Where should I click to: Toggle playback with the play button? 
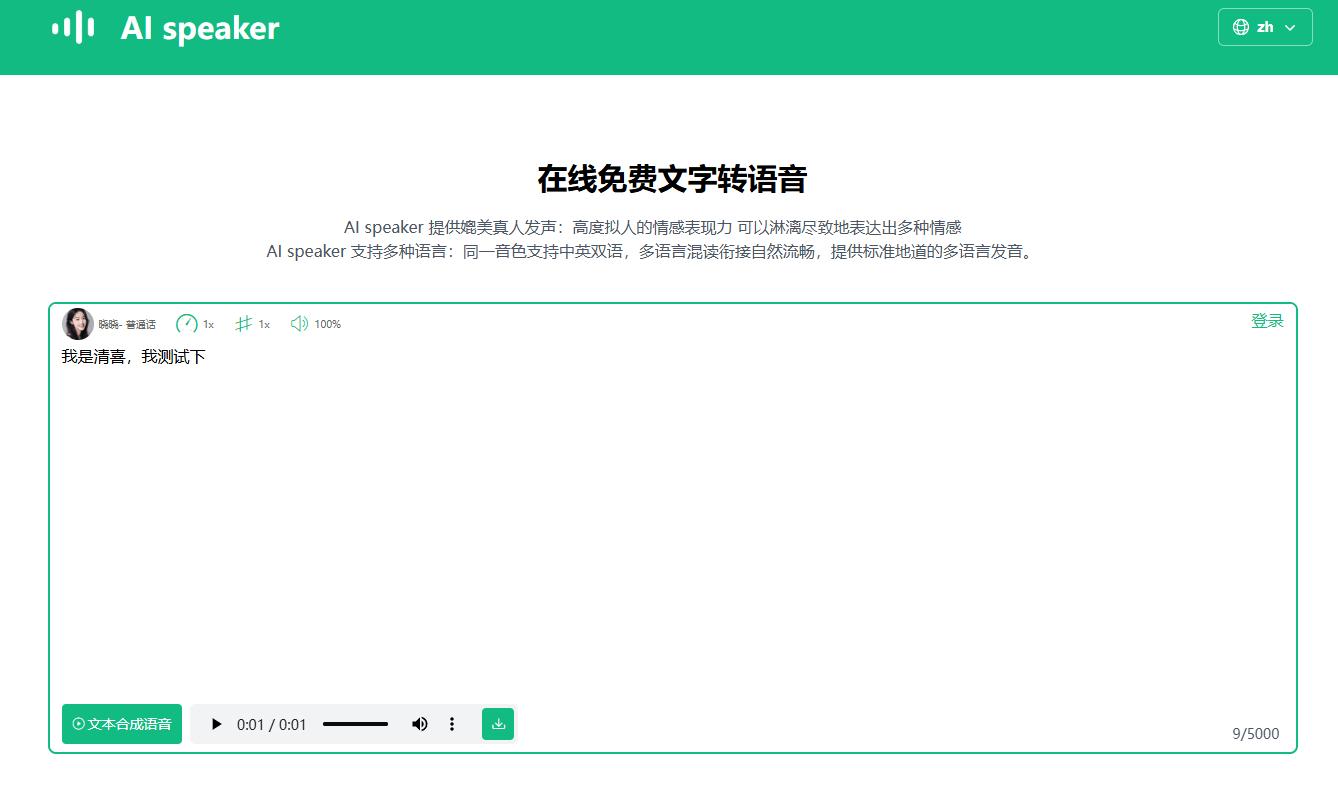point(216,723)
